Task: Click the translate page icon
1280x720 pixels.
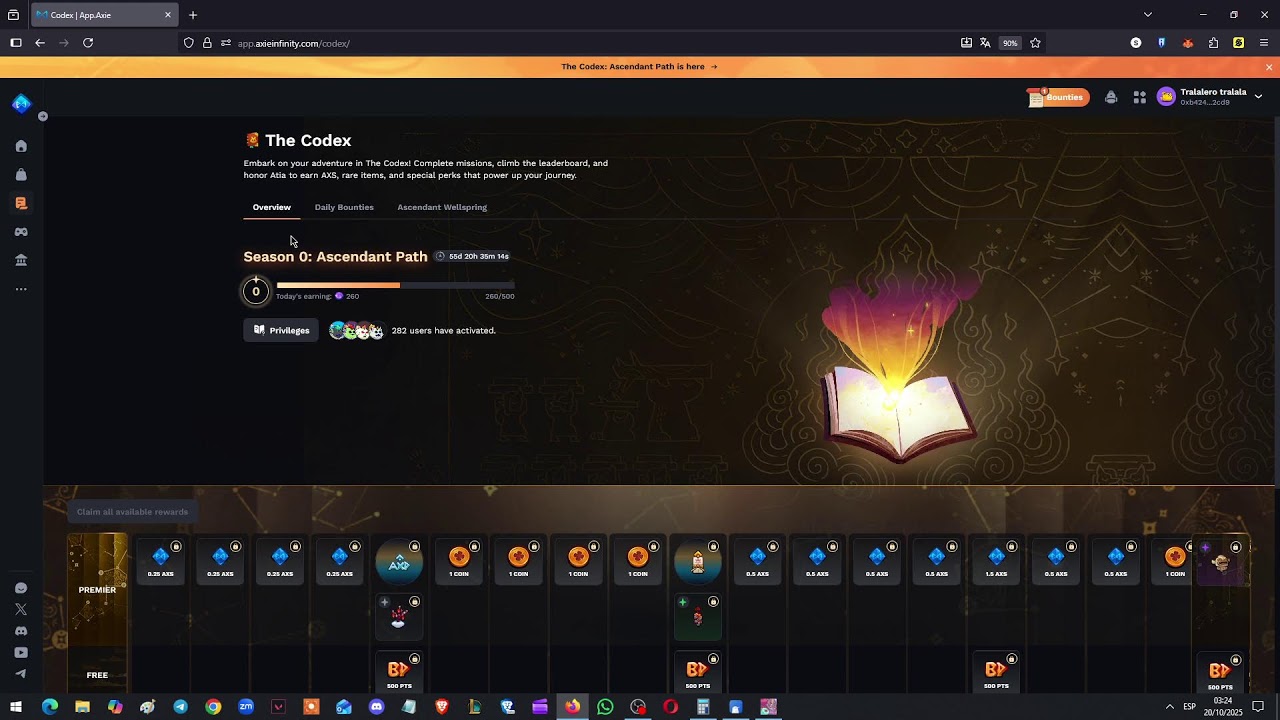Action: click(x=985, y=43)
